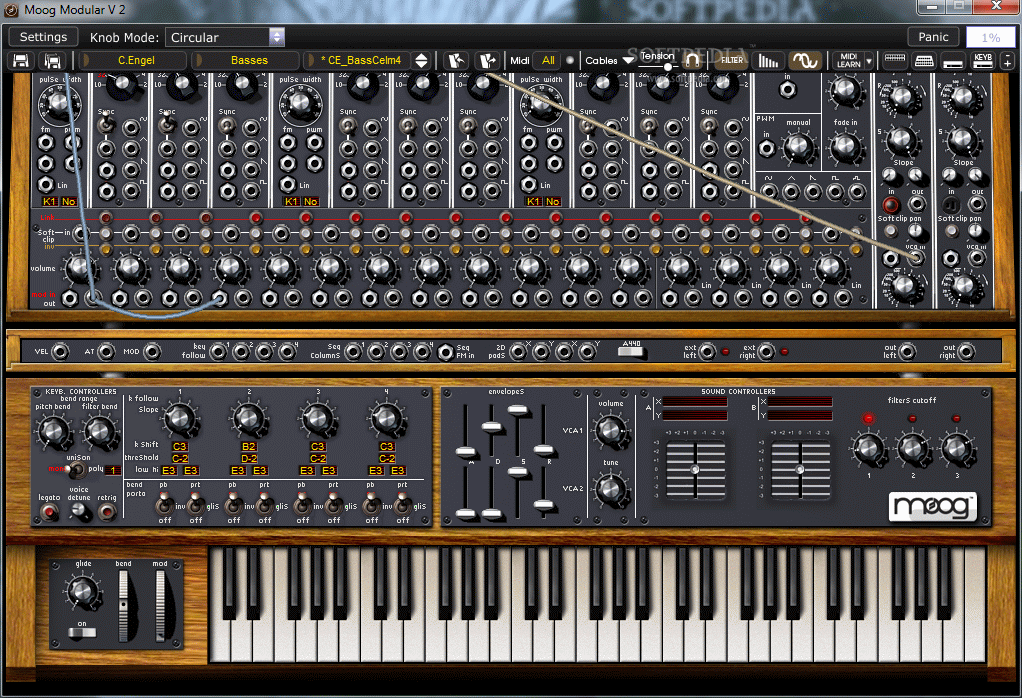Image resolution: width=1022 pixels, height=698 pixels.
Task: Flip the glide on switch
Action: tap(82, 632)
